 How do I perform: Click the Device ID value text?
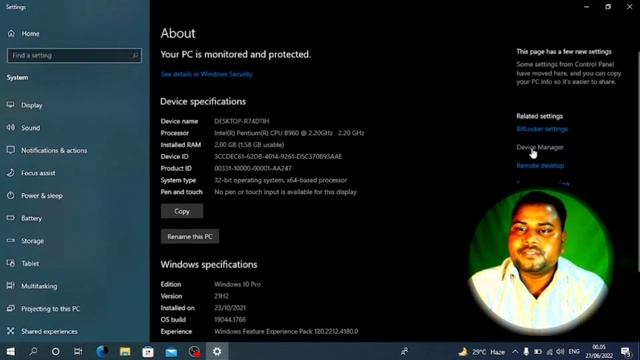coord(278,157)
